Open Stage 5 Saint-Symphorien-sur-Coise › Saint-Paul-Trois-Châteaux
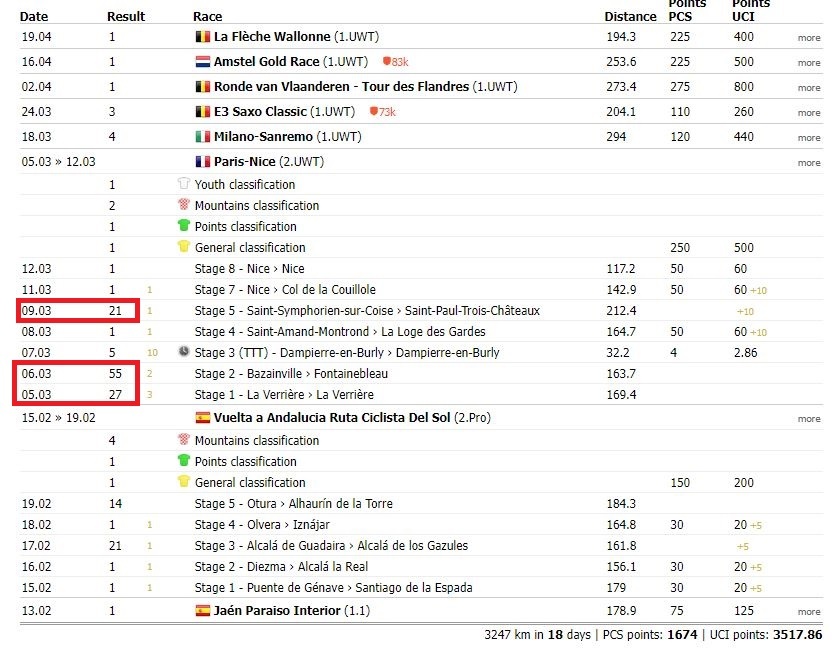The height and width of the screenshot is (648, 837). [367, 311]
